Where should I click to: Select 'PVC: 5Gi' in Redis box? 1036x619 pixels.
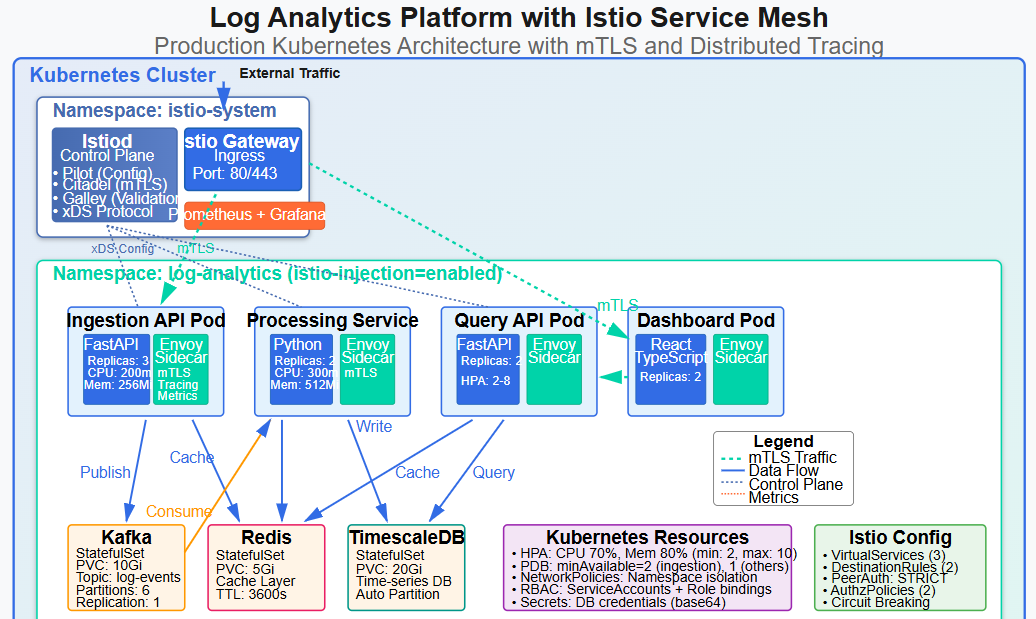click(x=245, y=569)
